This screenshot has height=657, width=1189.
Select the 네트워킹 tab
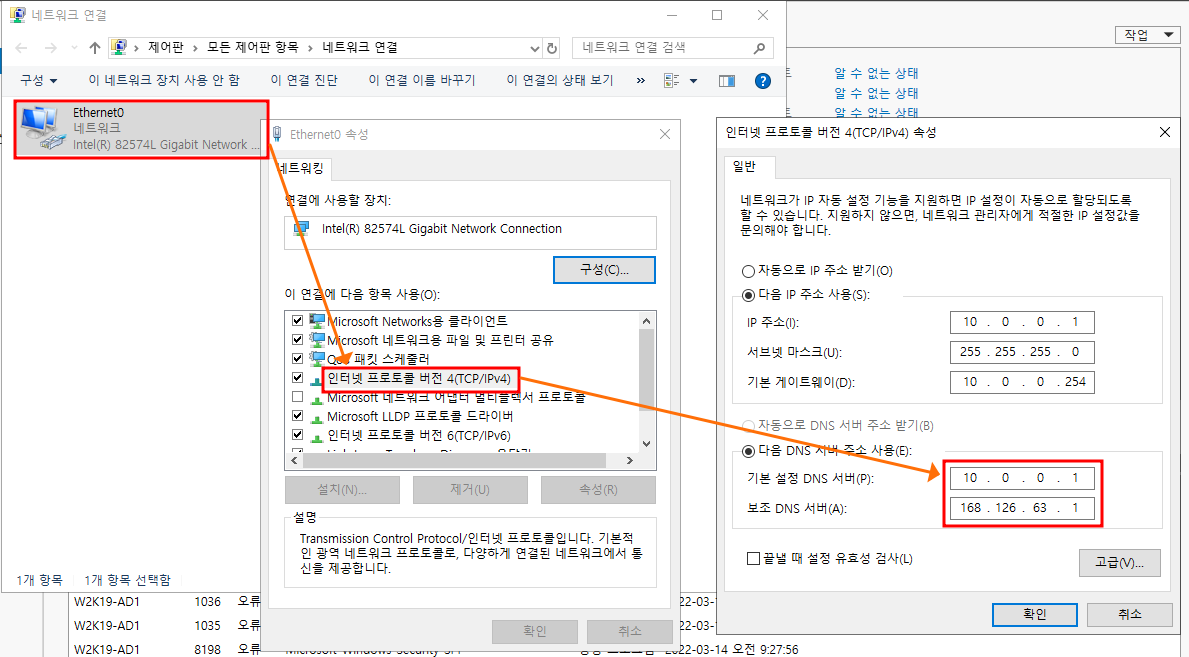300,168
